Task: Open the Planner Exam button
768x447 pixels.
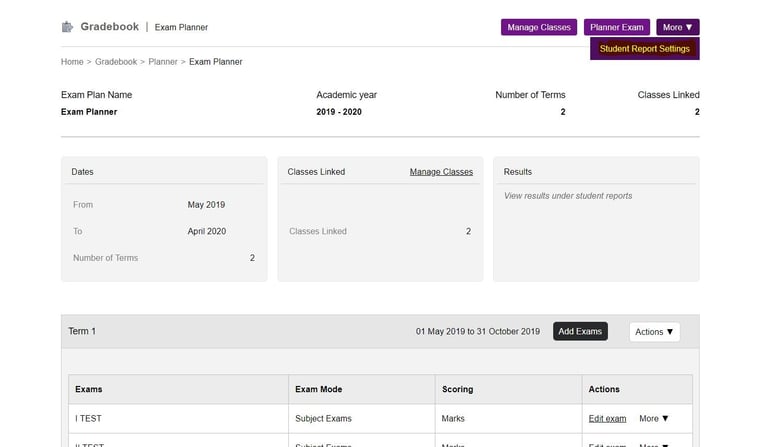Action: [617, 27]
